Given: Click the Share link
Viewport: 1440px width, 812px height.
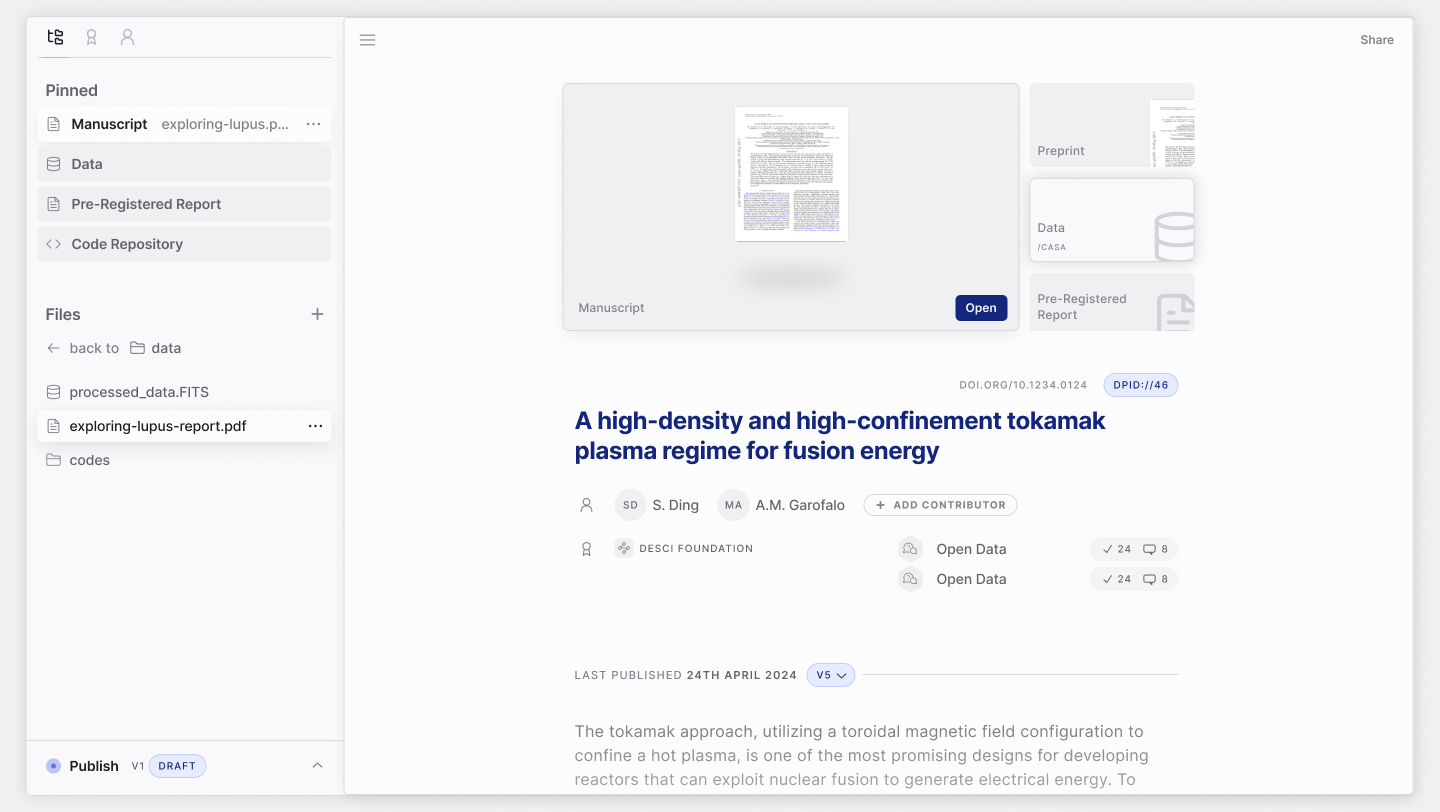Looking at the screenshot, I should point(1376,40).
